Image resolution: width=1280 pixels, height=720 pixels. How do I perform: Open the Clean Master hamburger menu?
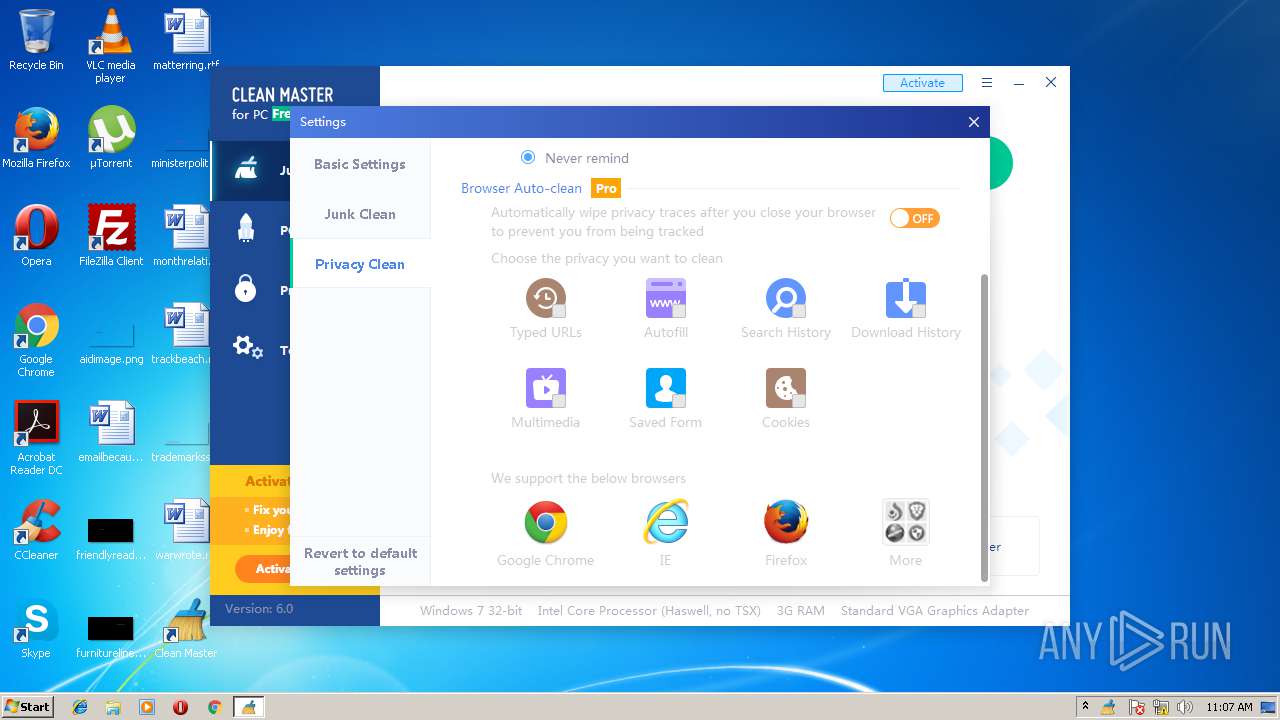987,83
